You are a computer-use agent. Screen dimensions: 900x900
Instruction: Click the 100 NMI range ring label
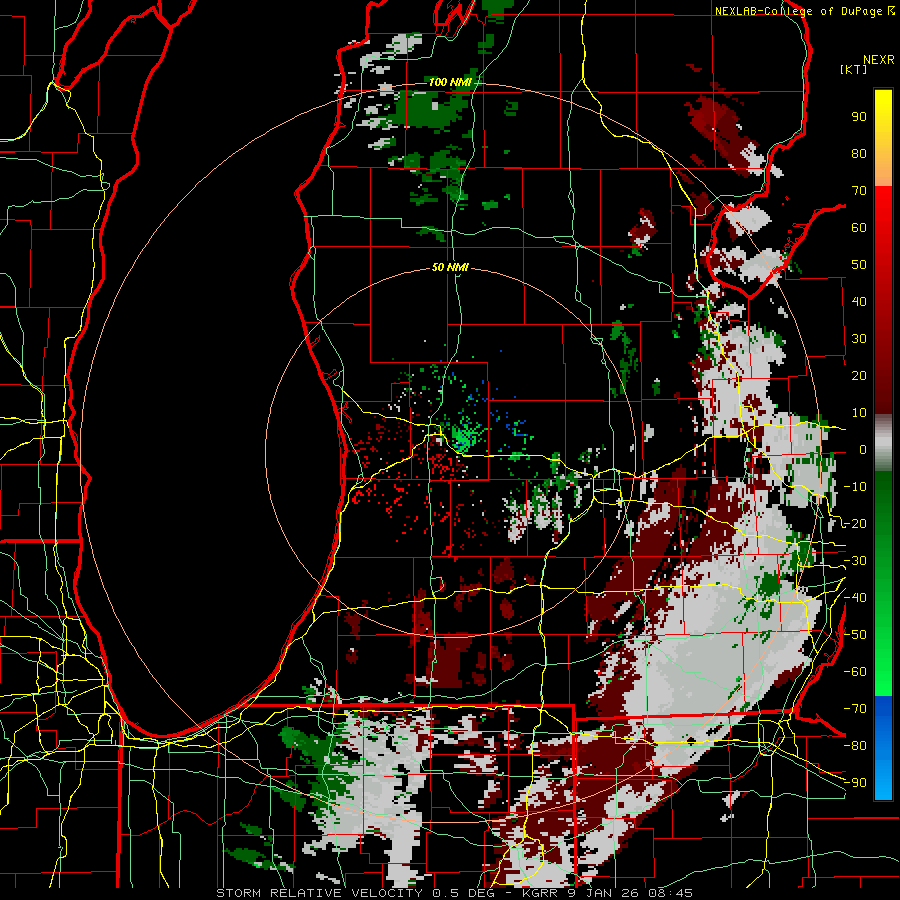point(450,82)
